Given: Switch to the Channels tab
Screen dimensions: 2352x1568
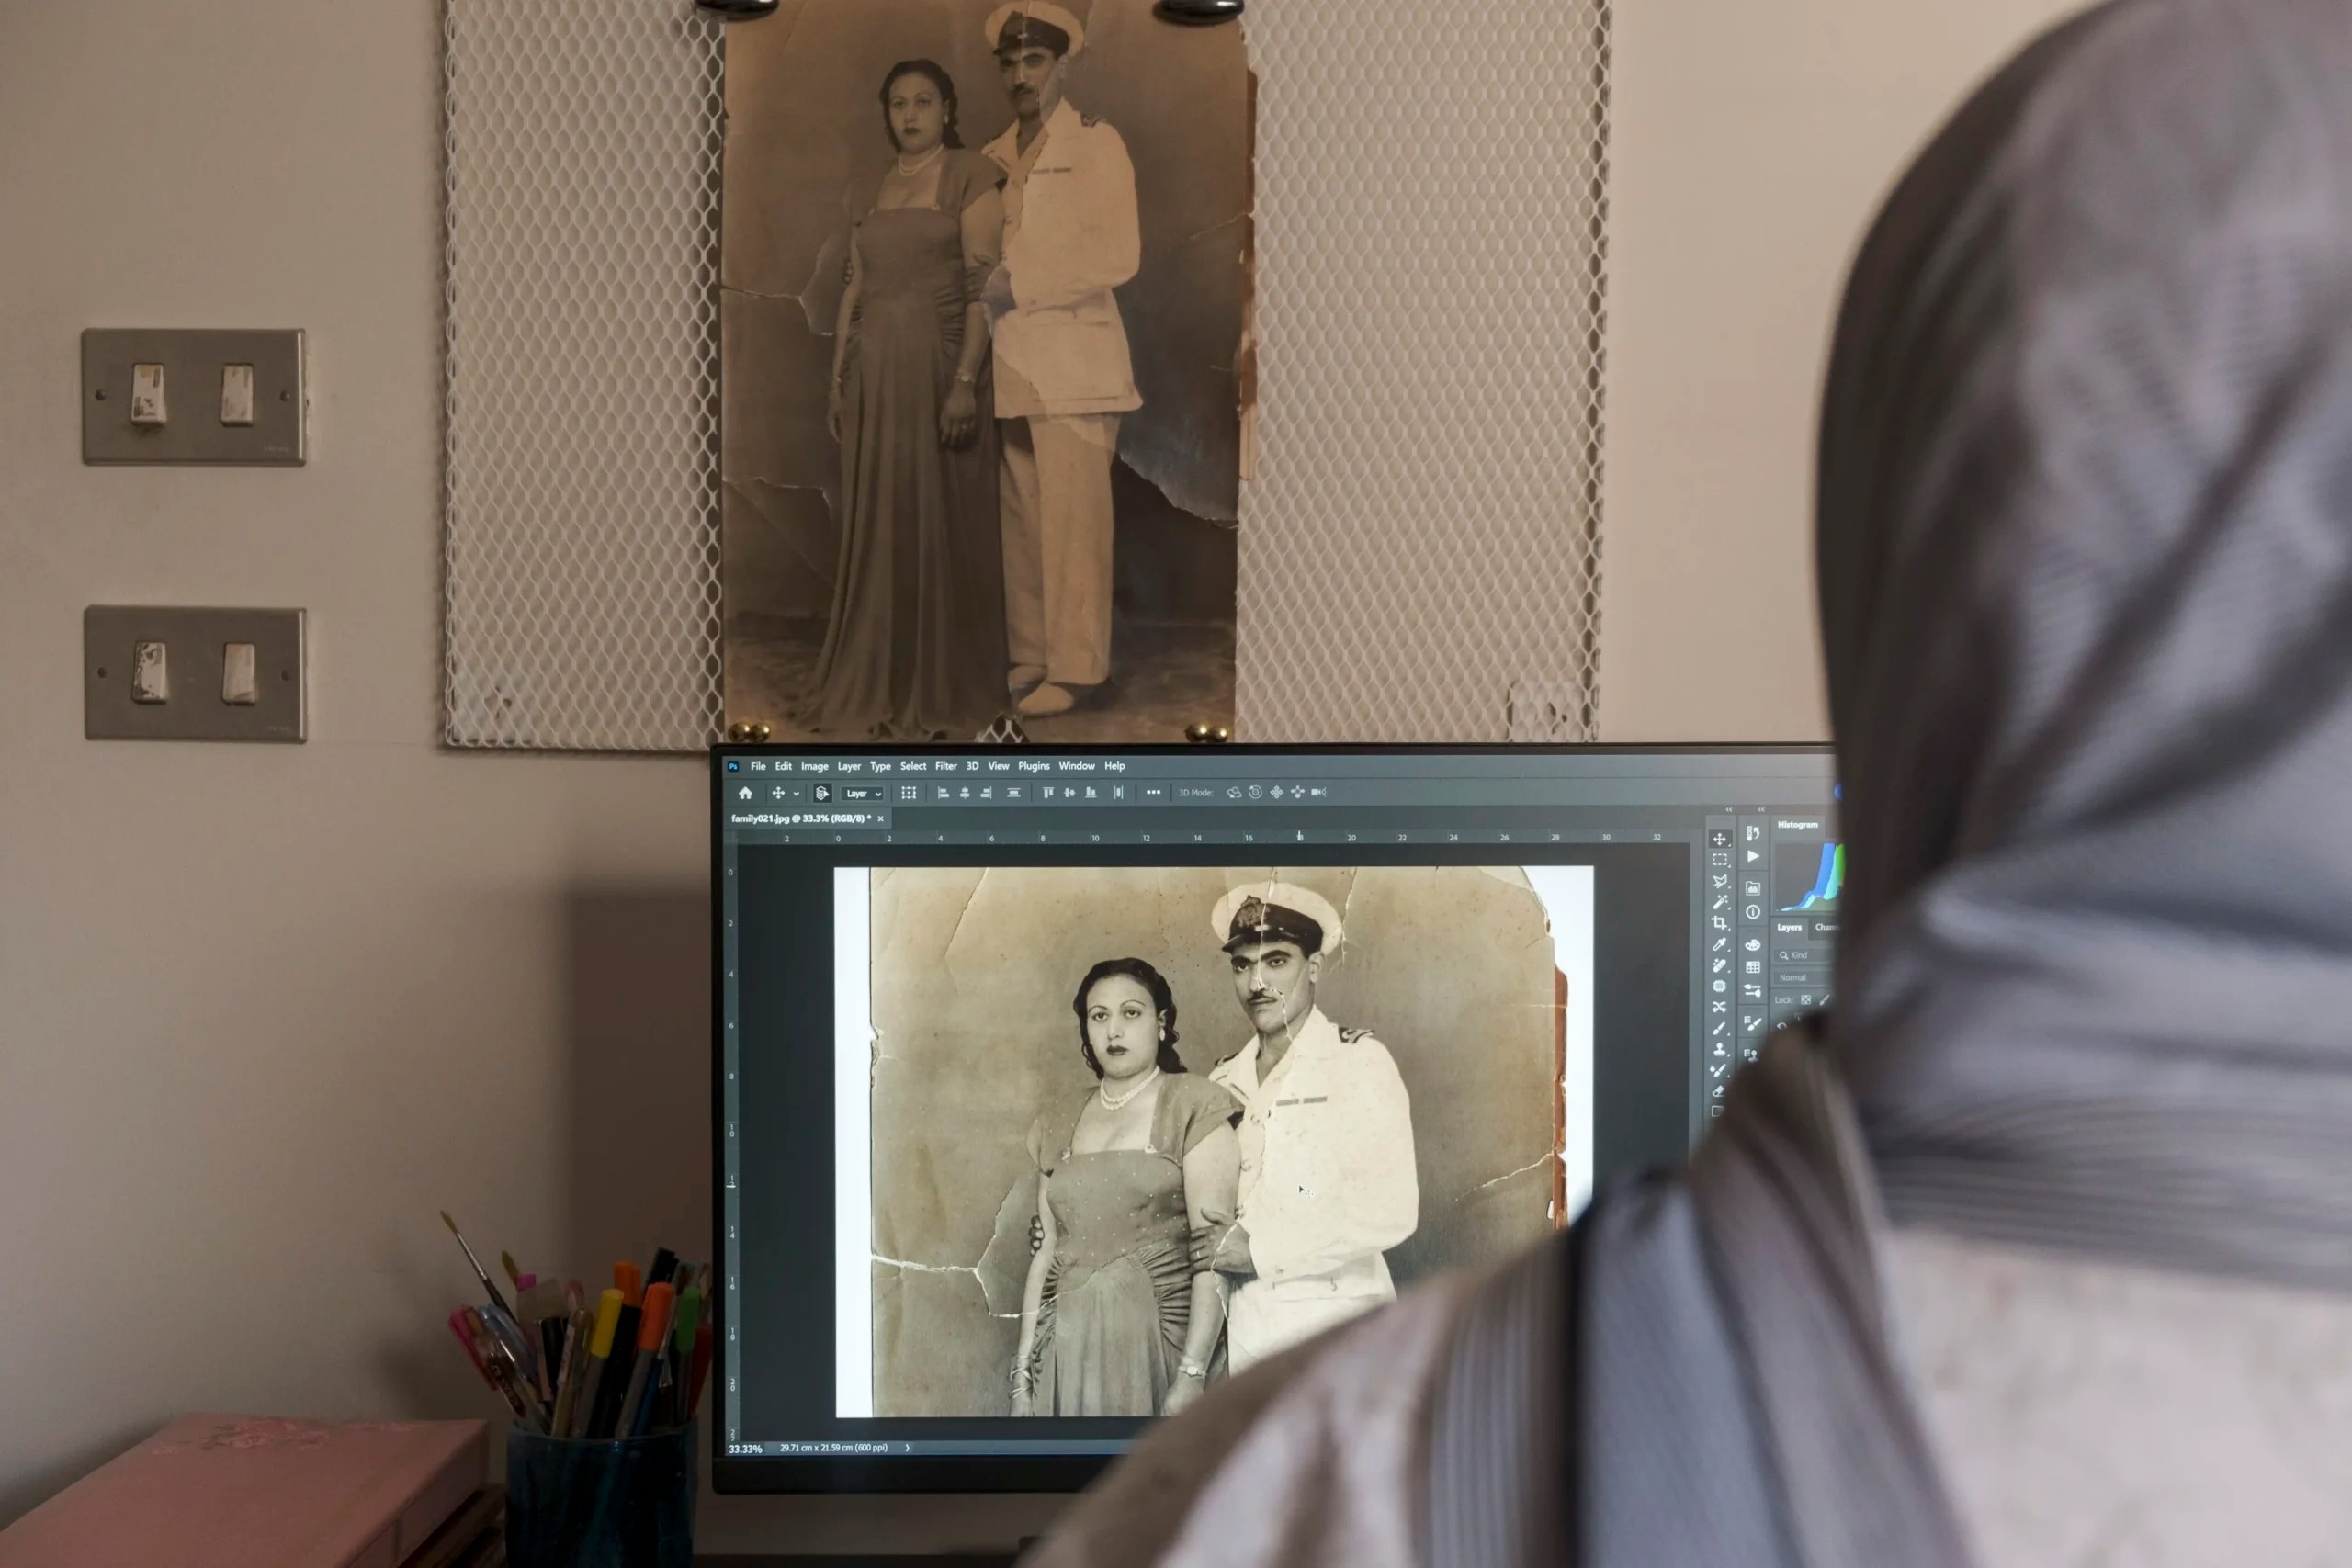Looking at the screenshot, I should pos(1825,927).
